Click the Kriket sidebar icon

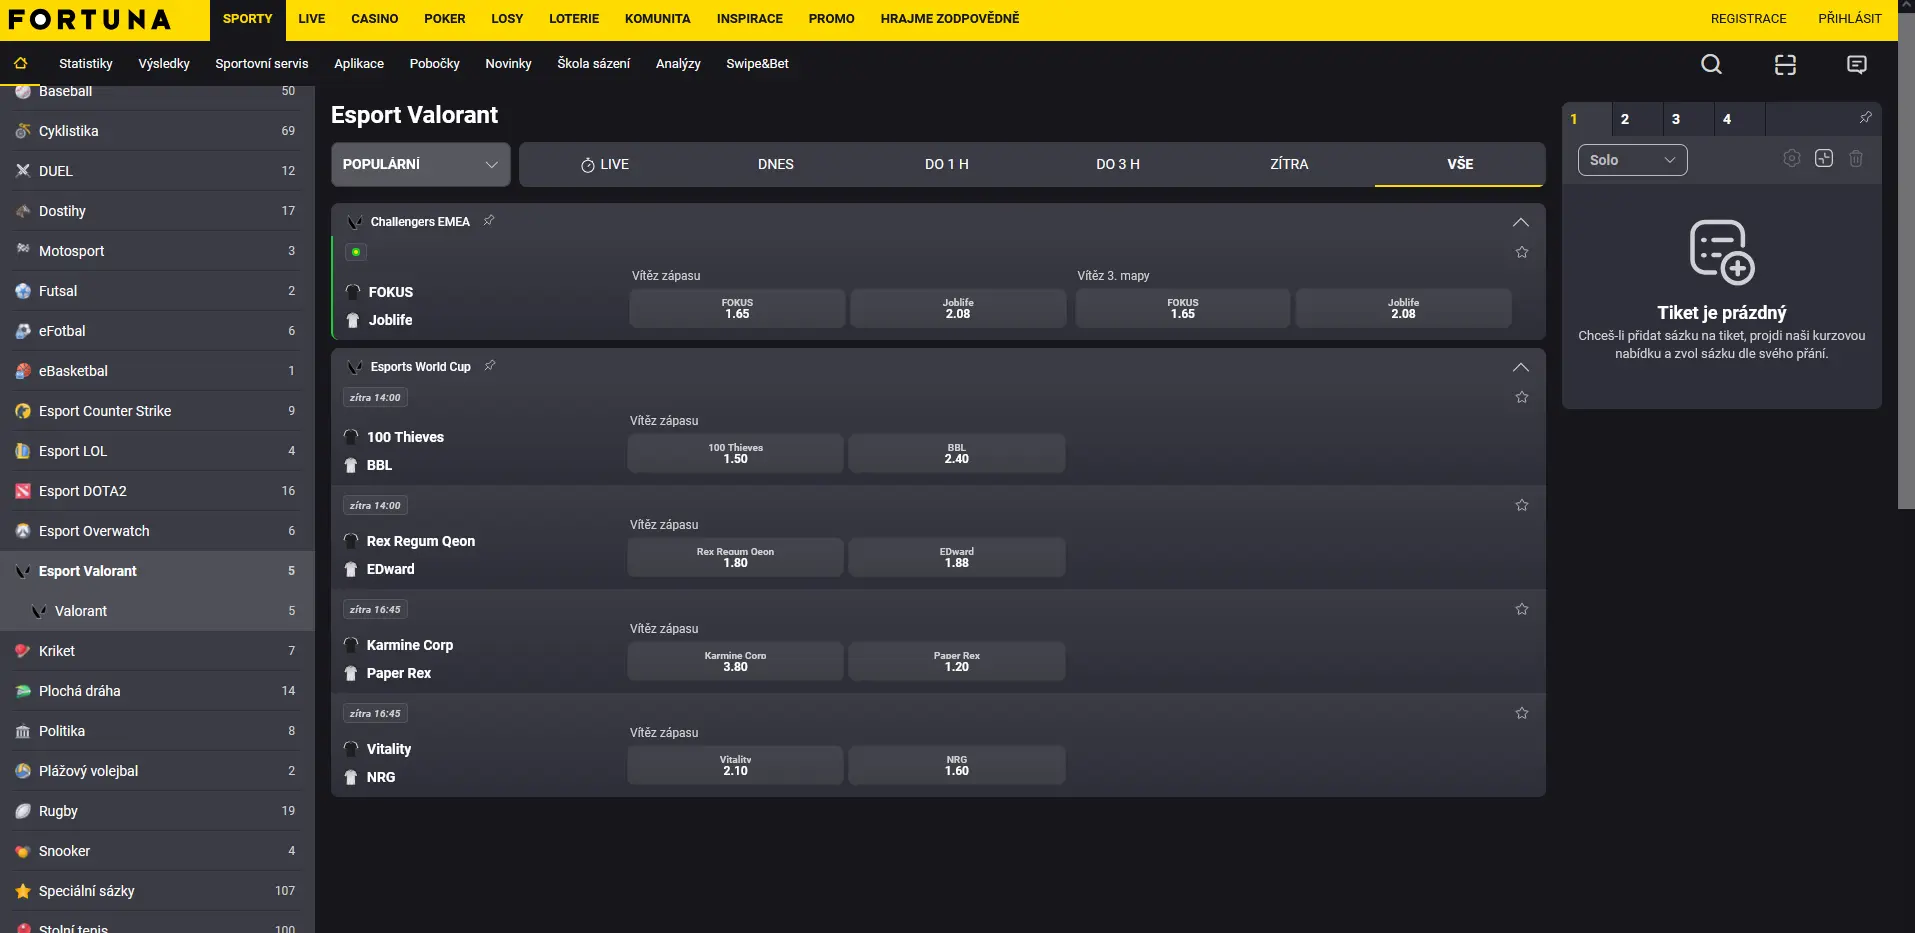click(x=23, y=651)
